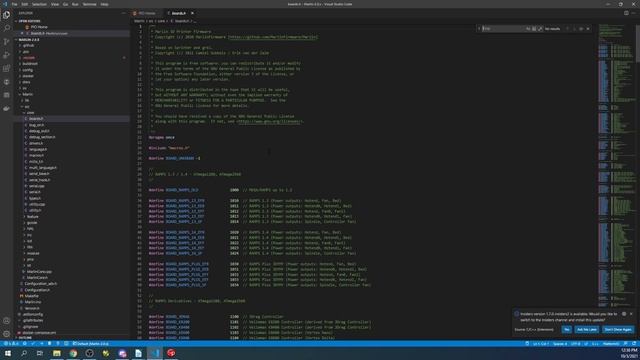Image resolution: width=640 pixels, height=360 pixels.
Task: Click the Default (Marlin 2.0.x) environment in status bar
Action: 91,344
